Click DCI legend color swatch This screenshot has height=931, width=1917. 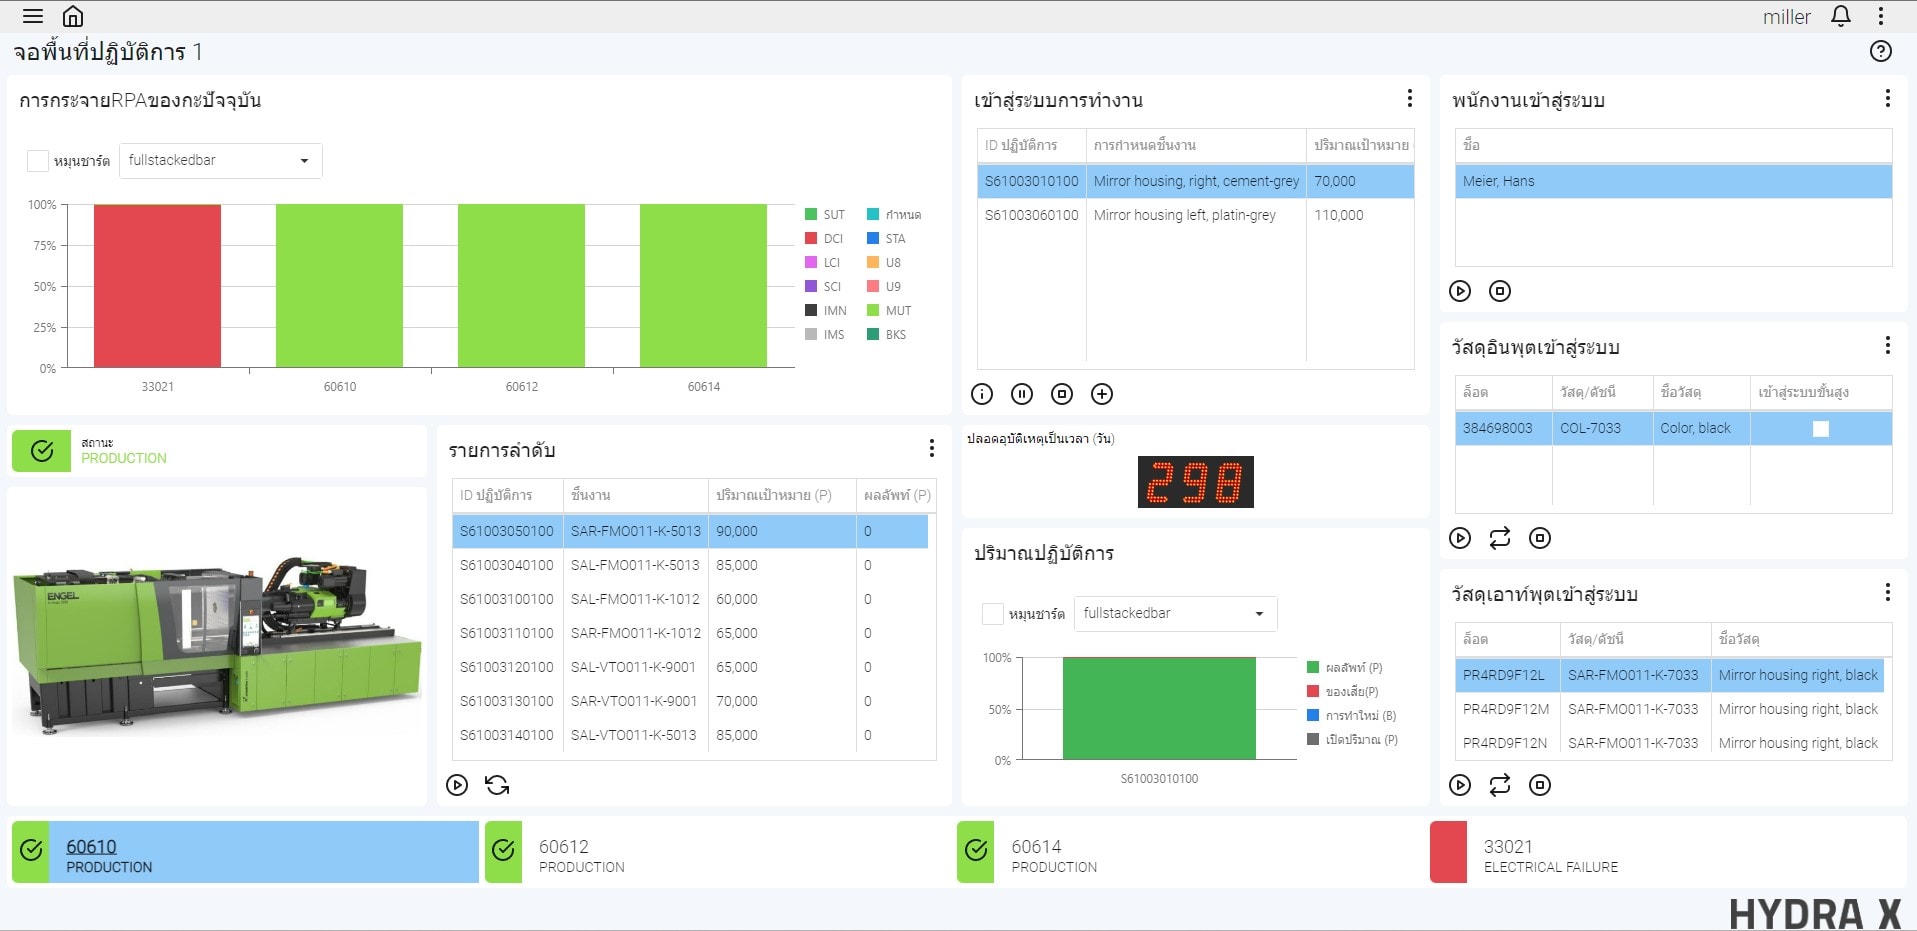tap(811, 238)
